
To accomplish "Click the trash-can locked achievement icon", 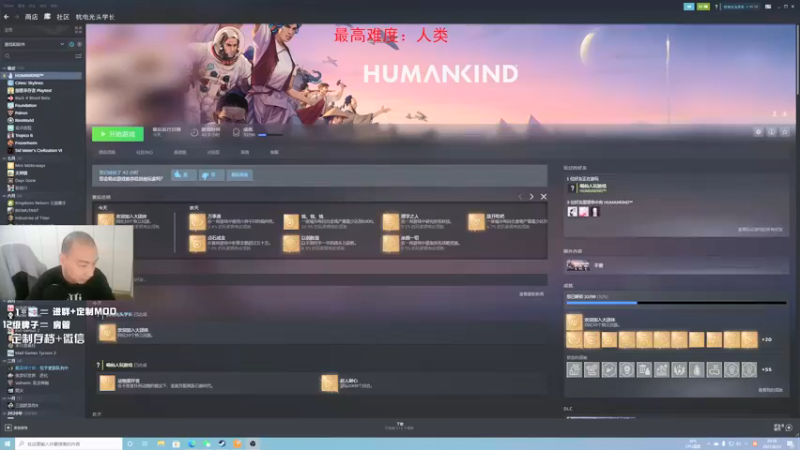I will 644,370.
